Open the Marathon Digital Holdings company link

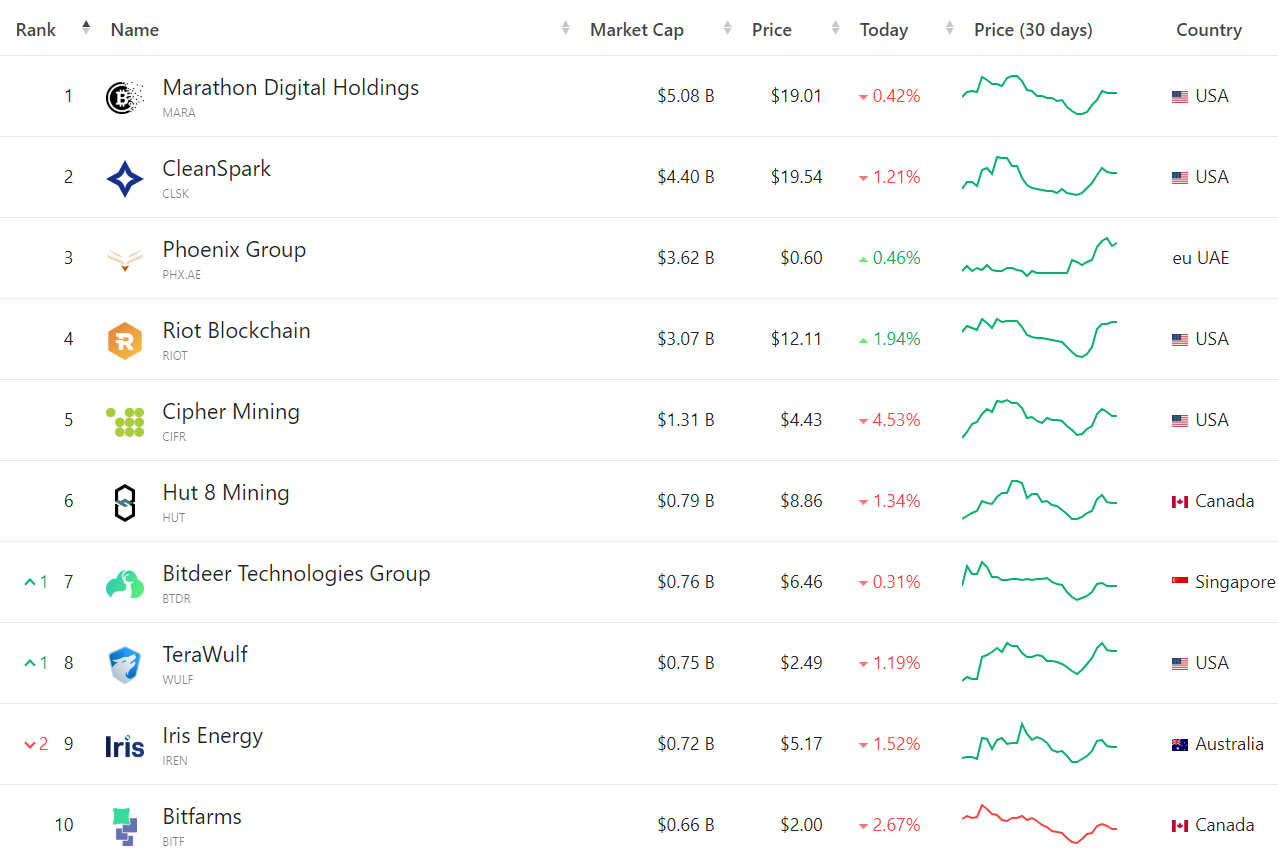(x=291, y=88)
